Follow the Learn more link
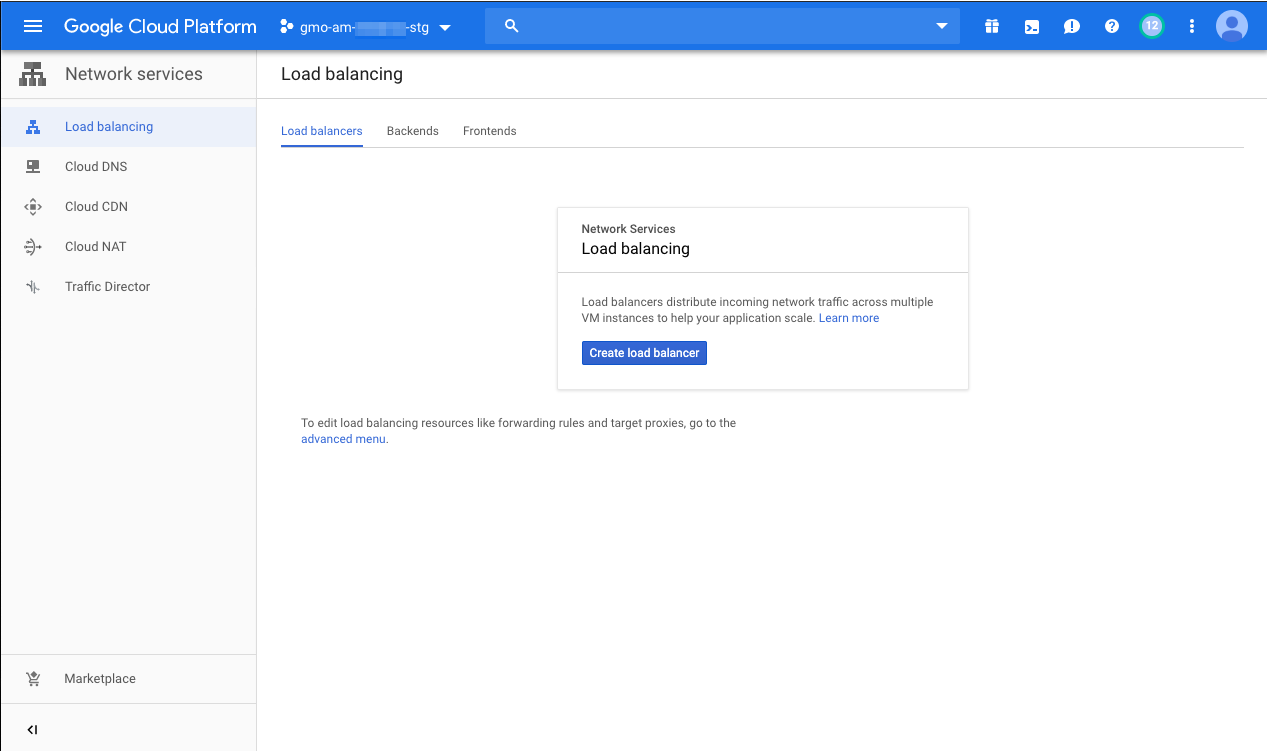Image resolution: width=1267 pixels, height=752 pixels. (848, 318)
